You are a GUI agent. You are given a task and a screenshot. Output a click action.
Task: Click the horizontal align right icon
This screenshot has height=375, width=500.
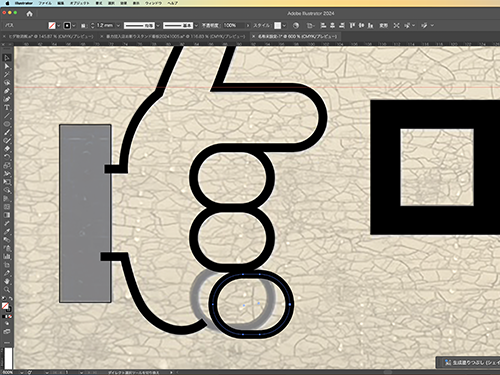(342, 25)
